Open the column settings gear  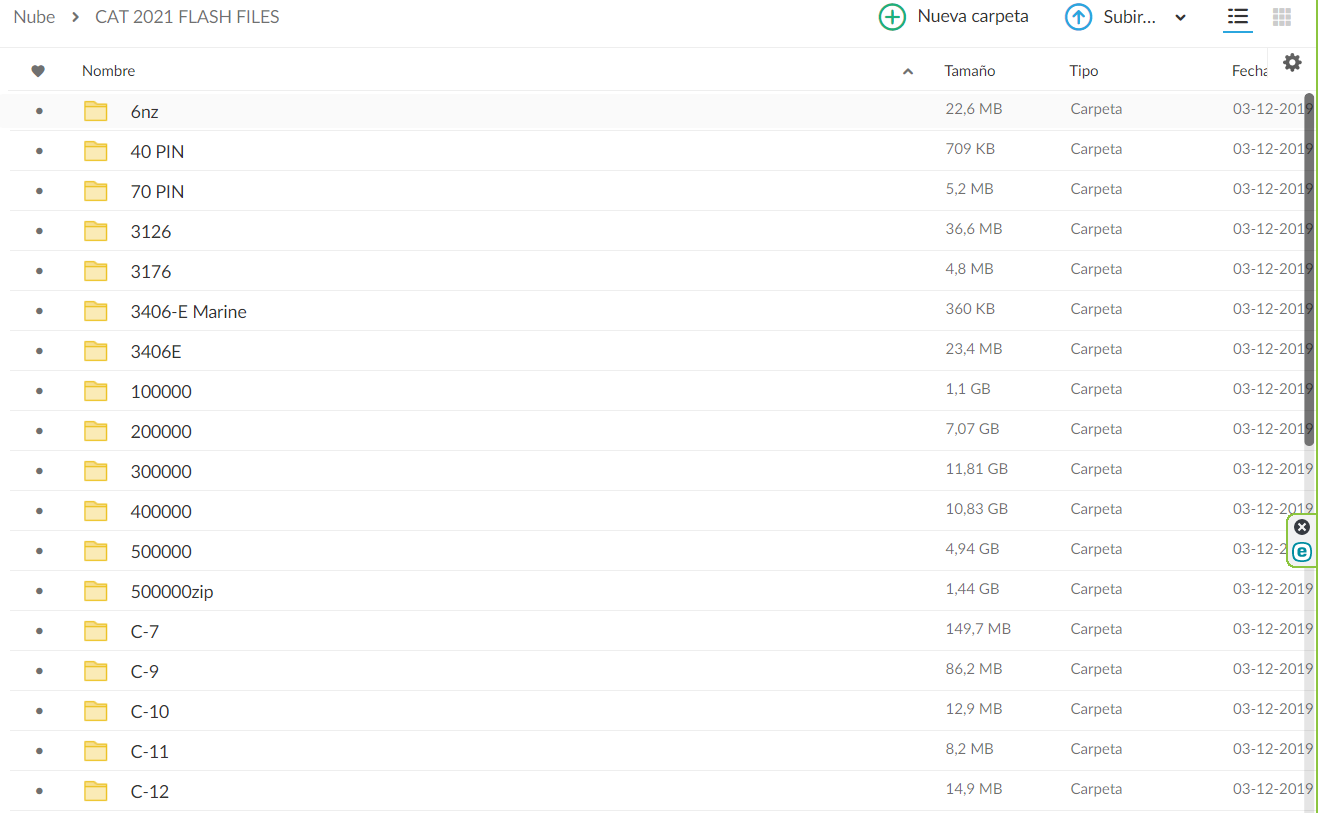click(x=1292, y=62)
